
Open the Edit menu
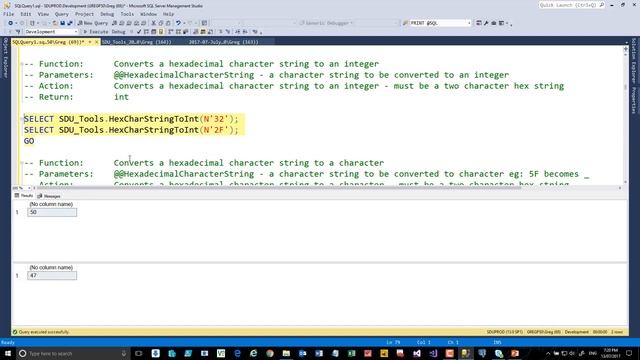click(x=26, y=14)
